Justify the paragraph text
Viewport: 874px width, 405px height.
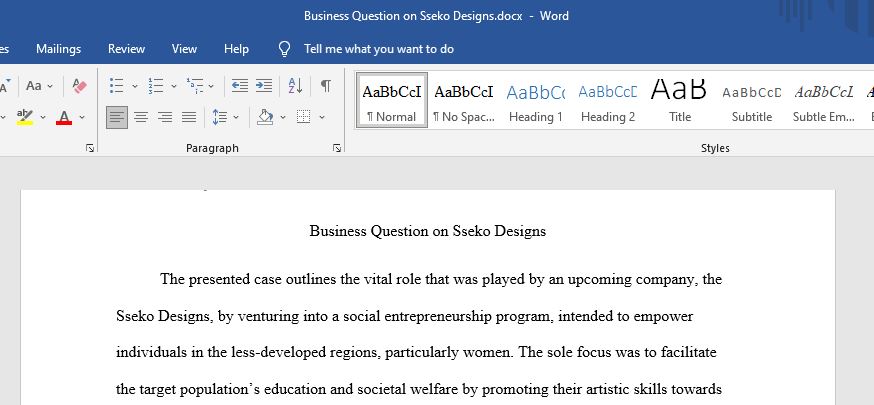tap(189, 117)
